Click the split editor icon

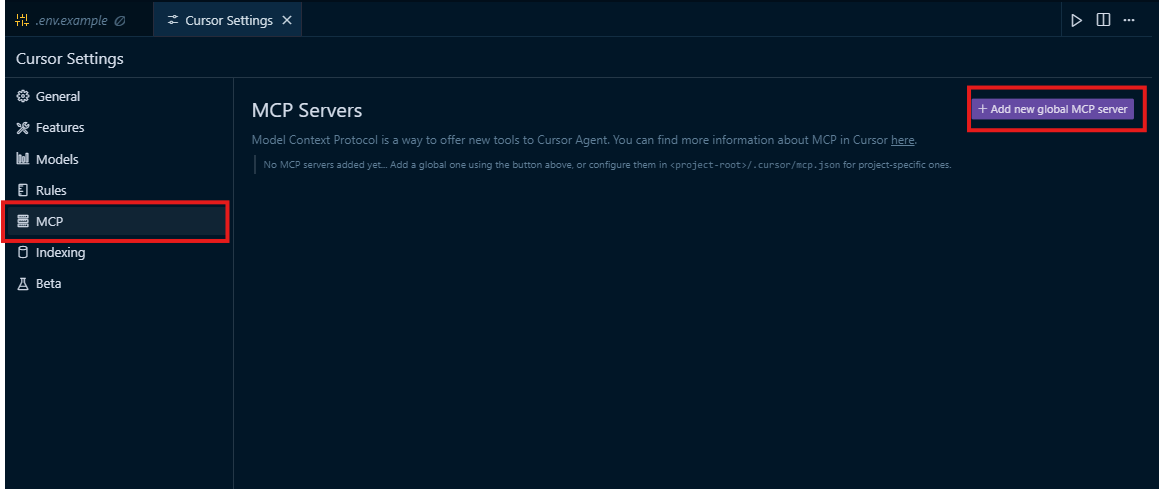pyautogui.click(x=1103, y=20)
